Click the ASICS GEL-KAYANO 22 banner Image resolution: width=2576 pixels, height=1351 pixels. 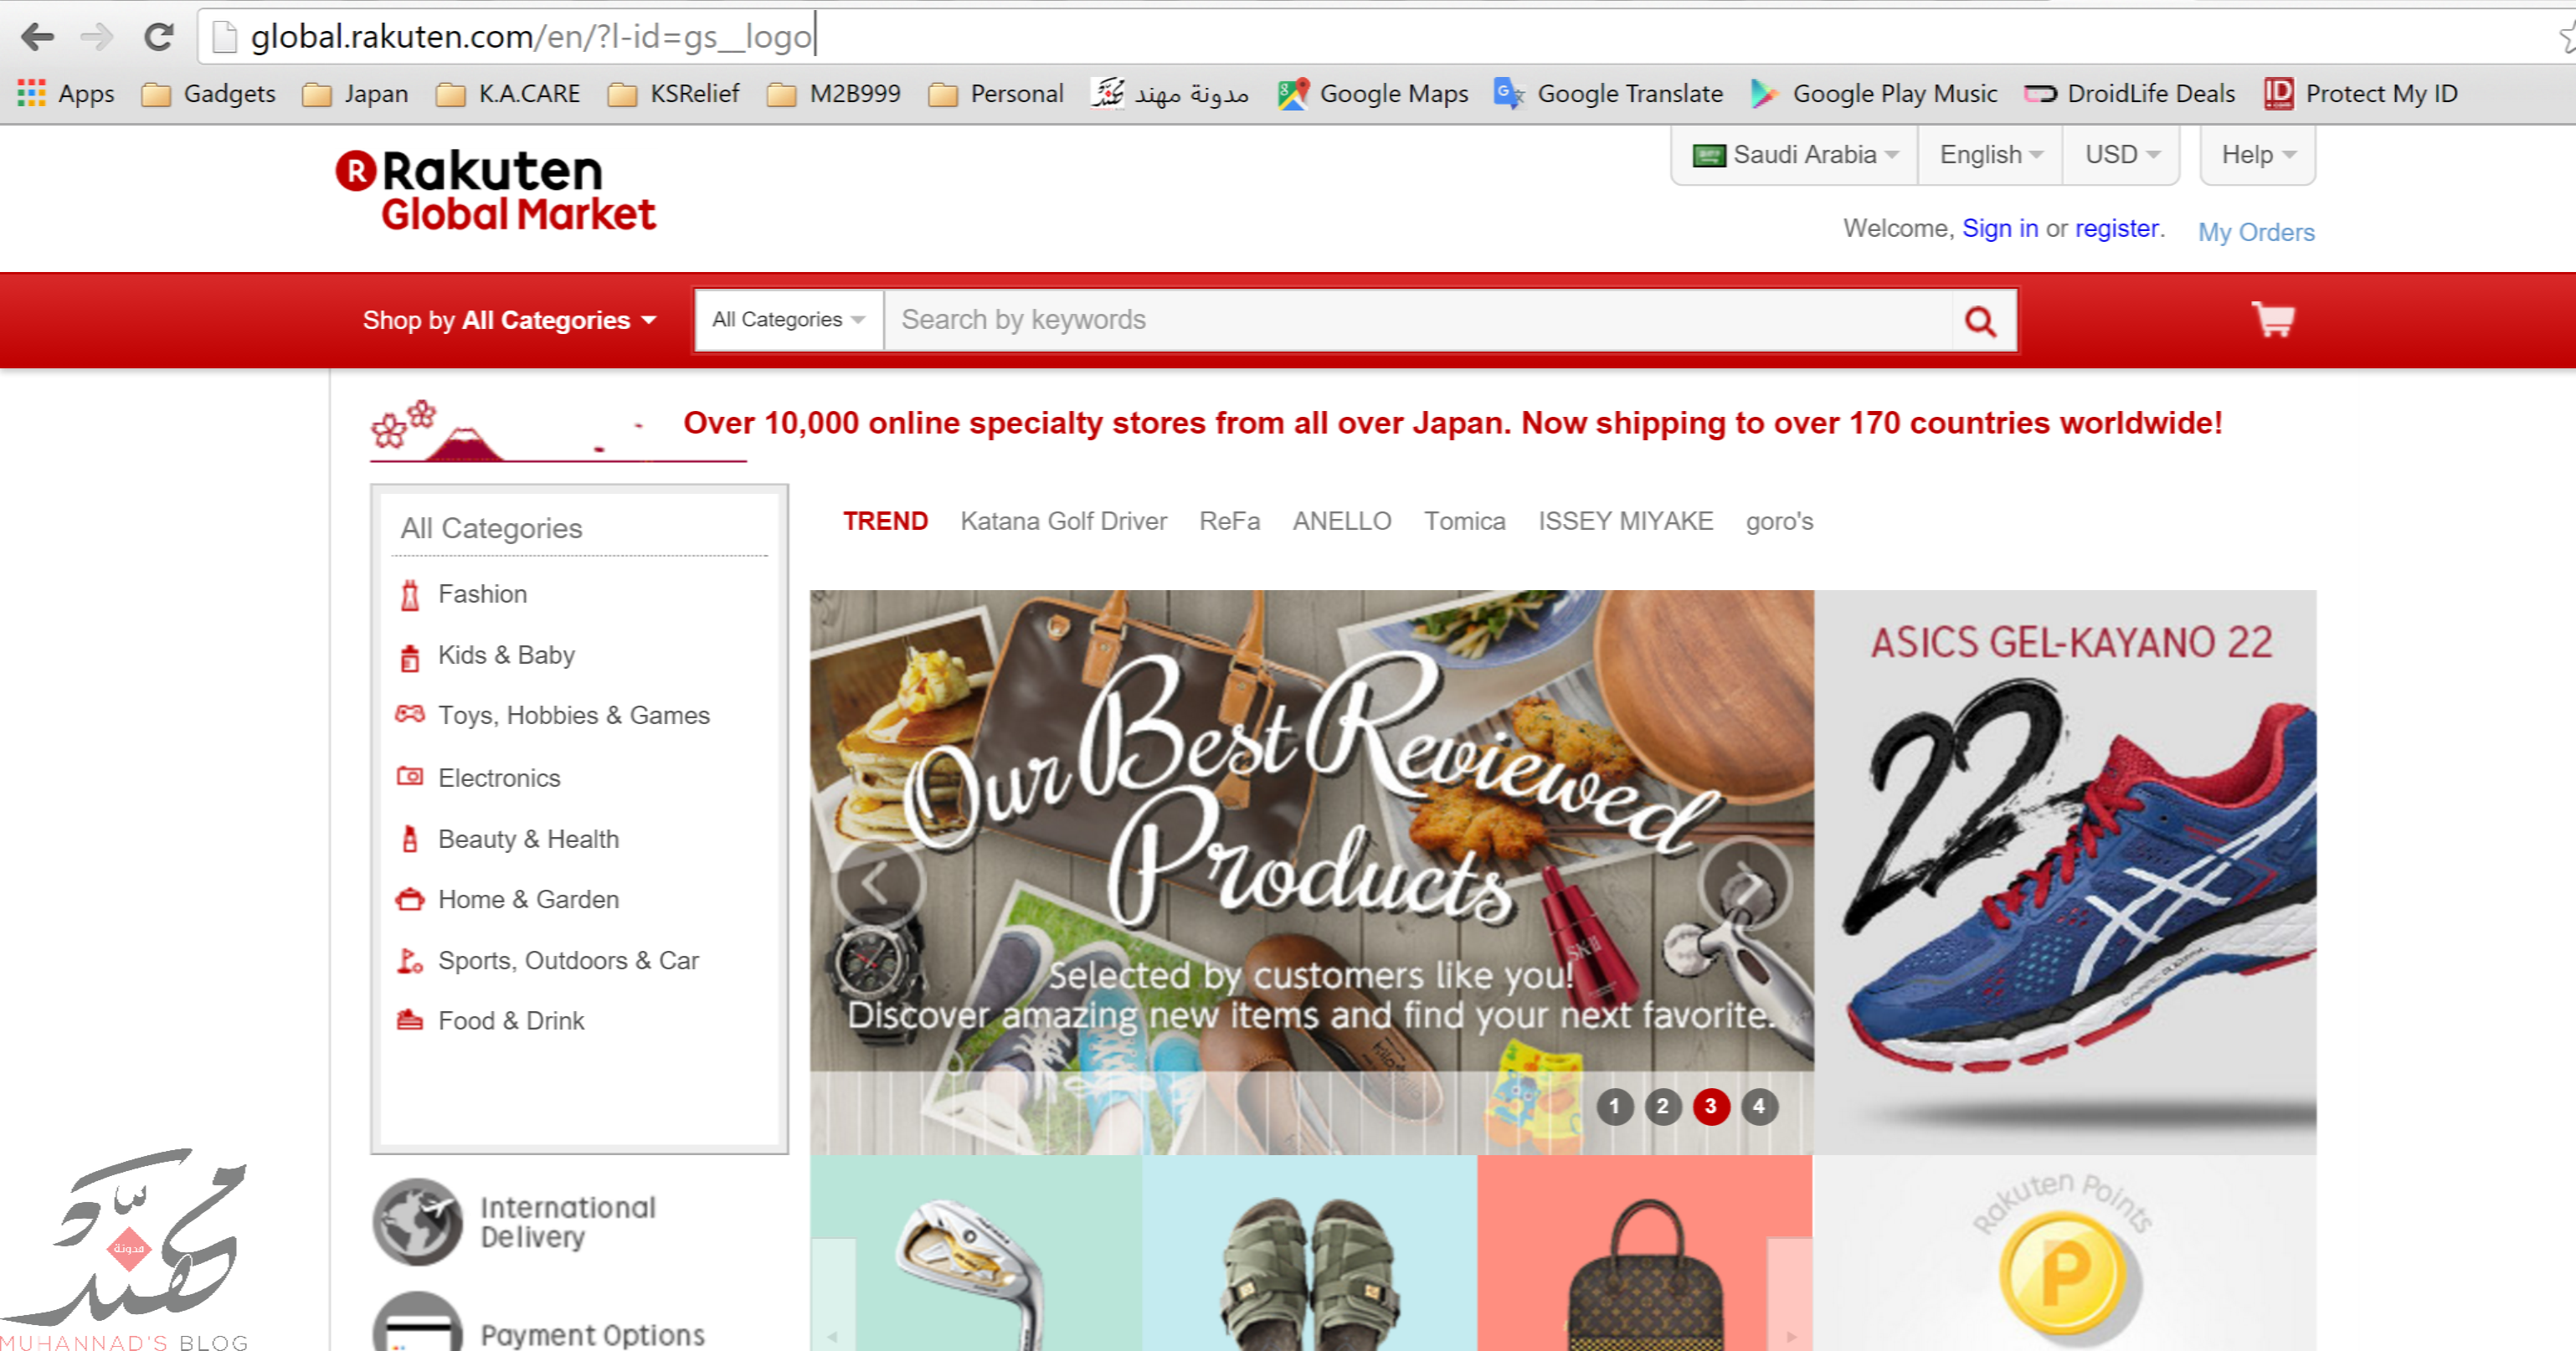tap(2065, 871)
